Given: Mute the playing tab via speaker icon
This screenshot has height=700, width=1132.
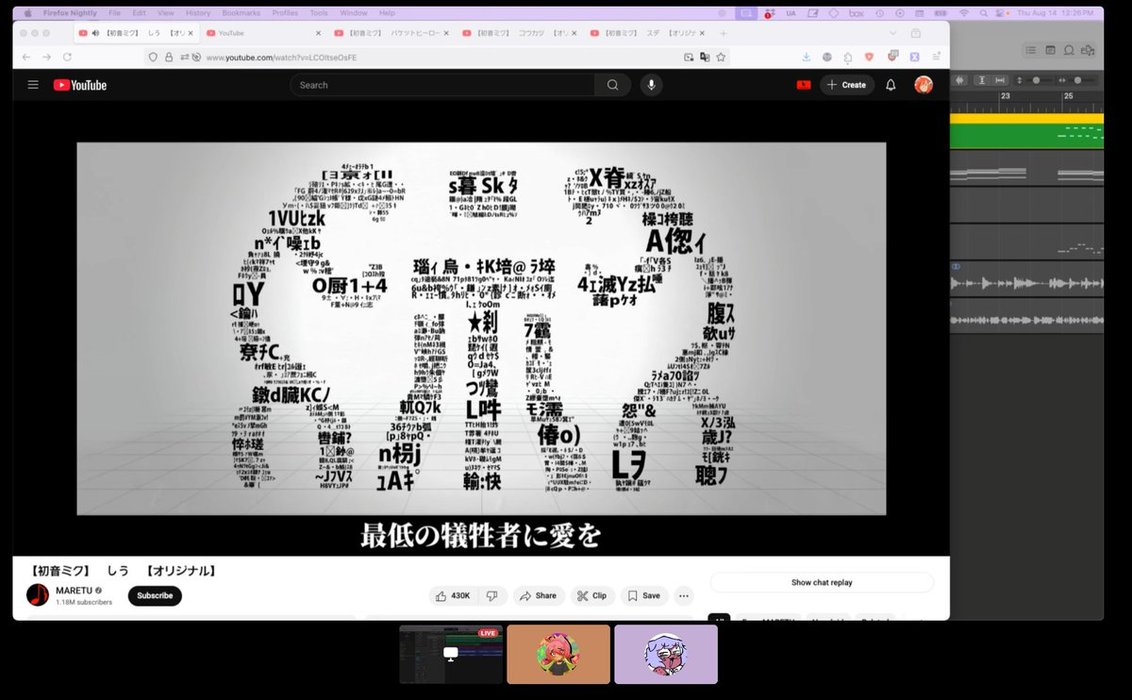Looking at the screenshot, I should 95,33.
